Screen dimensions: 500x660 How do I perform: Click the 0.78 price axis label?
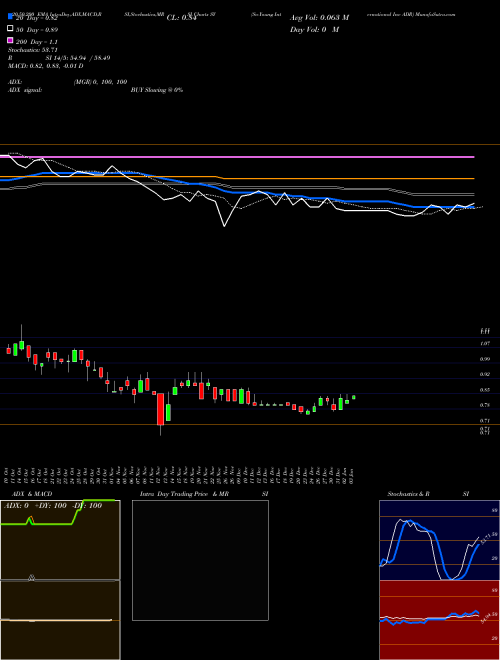(x=485, y=405)
